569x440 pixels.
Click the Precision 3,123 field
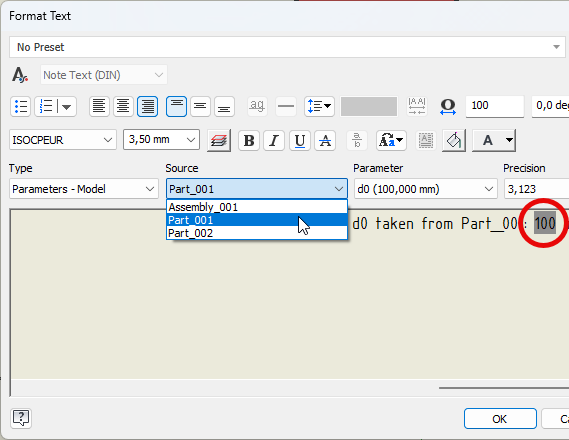tap(536, 189)
